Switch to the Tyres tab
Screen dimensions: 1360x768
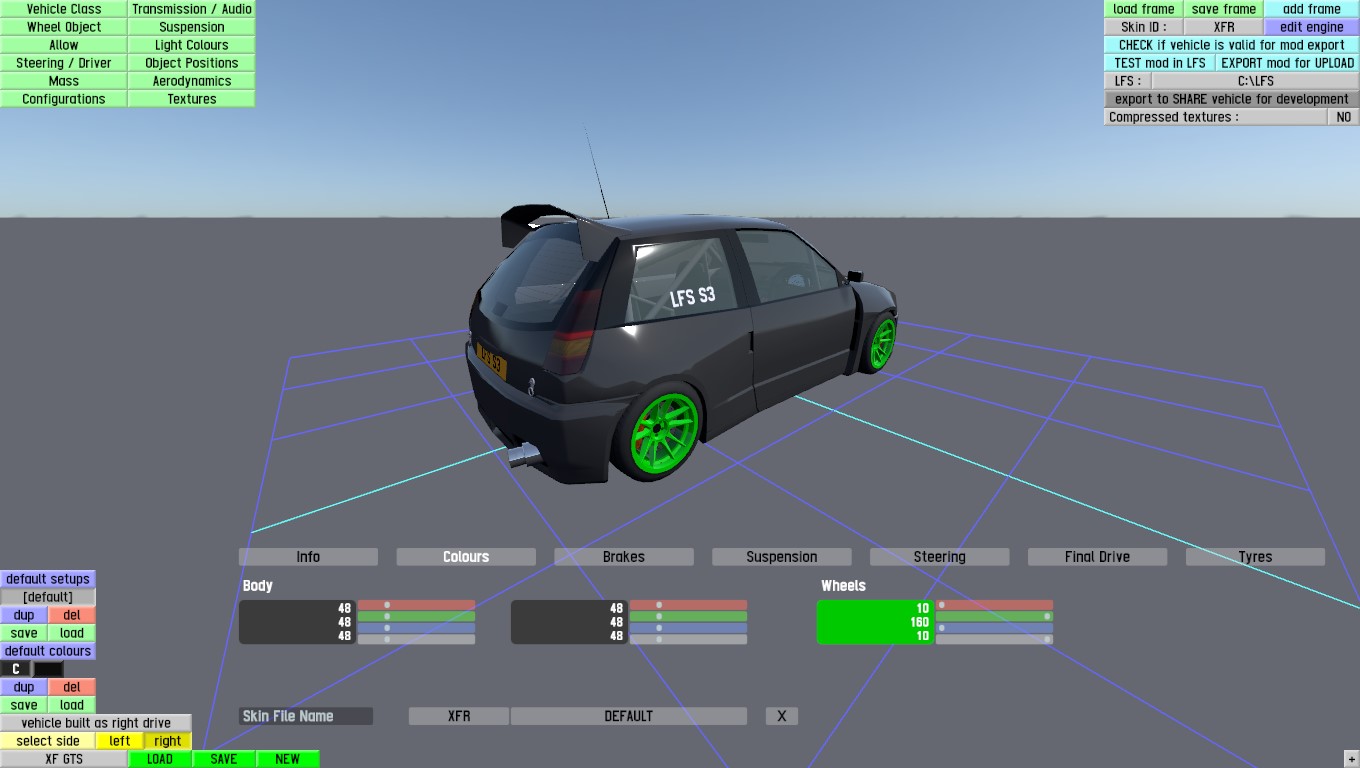click(1256, 557)
